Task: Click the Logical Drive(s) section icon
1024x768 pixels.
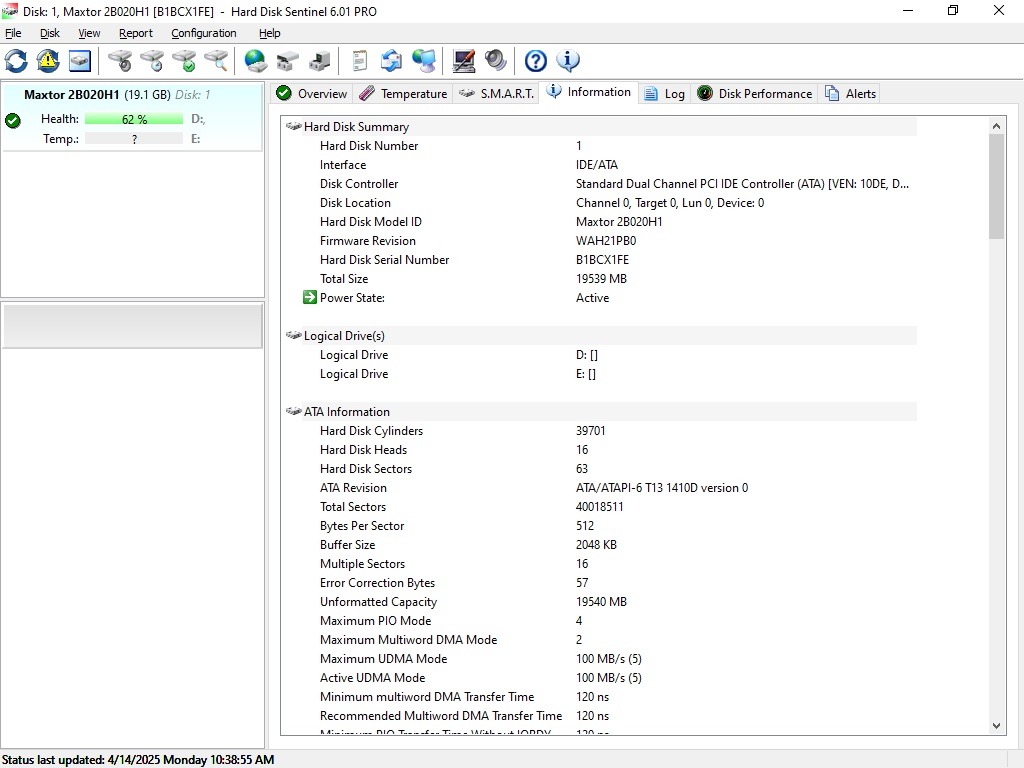Action: point(293,335)
